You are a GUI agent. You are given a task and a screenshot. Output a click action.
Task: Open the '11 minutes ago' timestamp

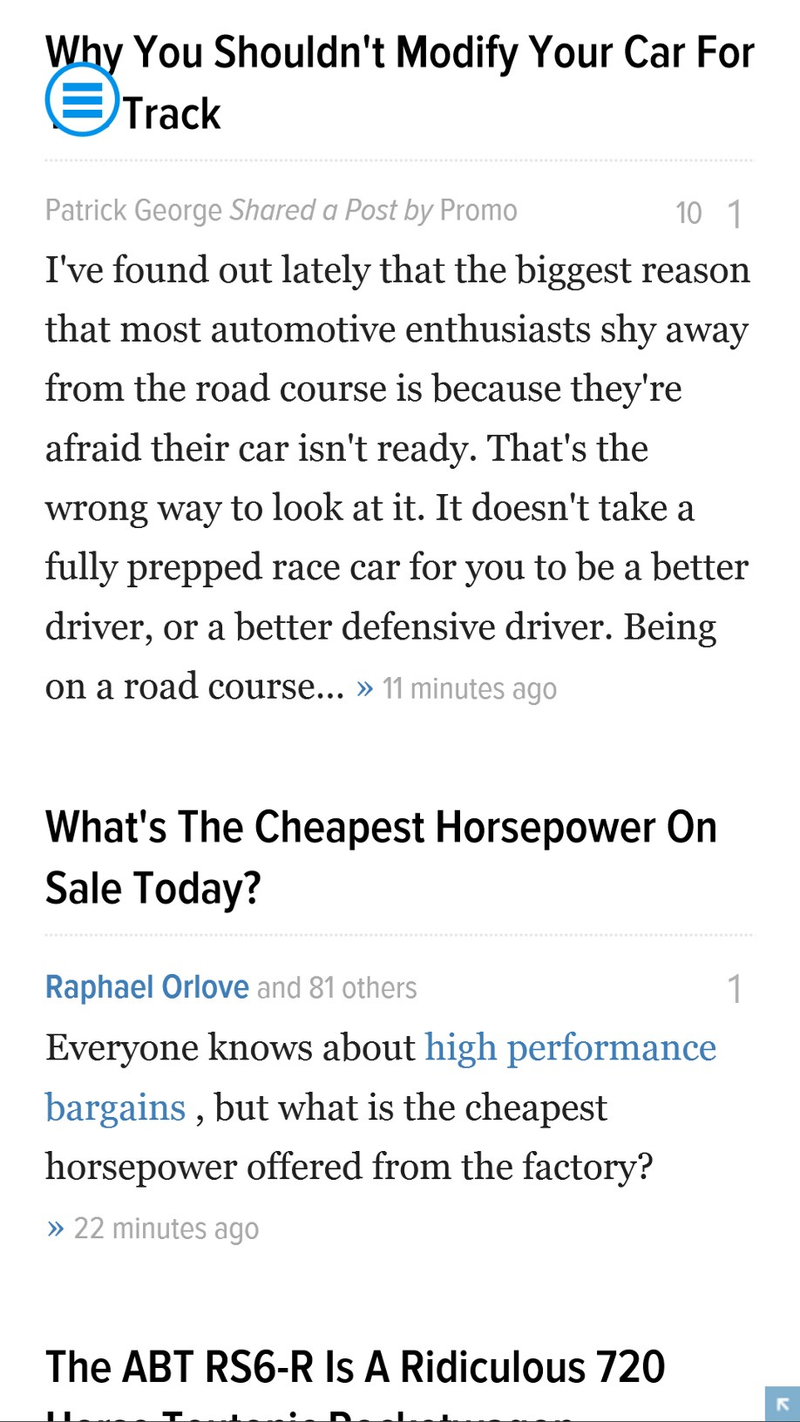pyautogui.click(x=469, y=689)
